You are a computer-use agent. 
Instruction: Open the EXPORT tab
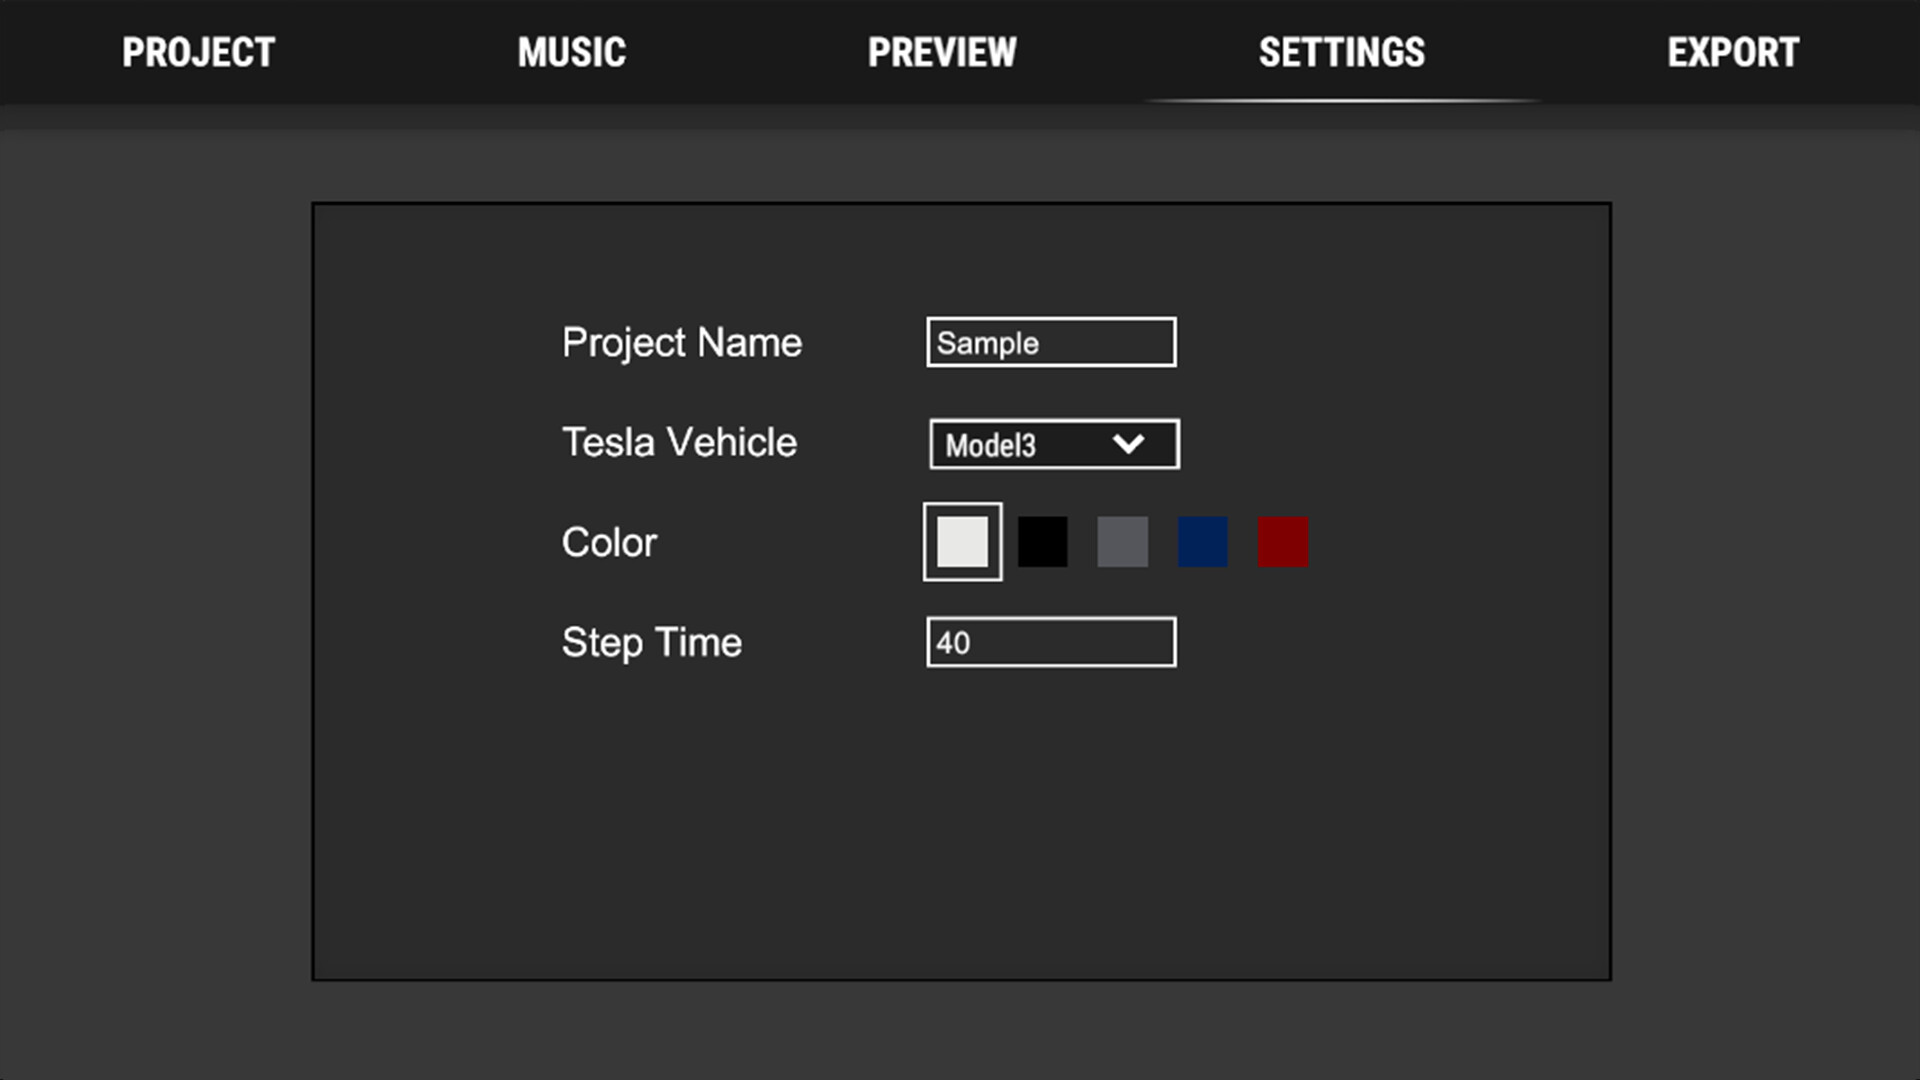tap(1734, 52)
